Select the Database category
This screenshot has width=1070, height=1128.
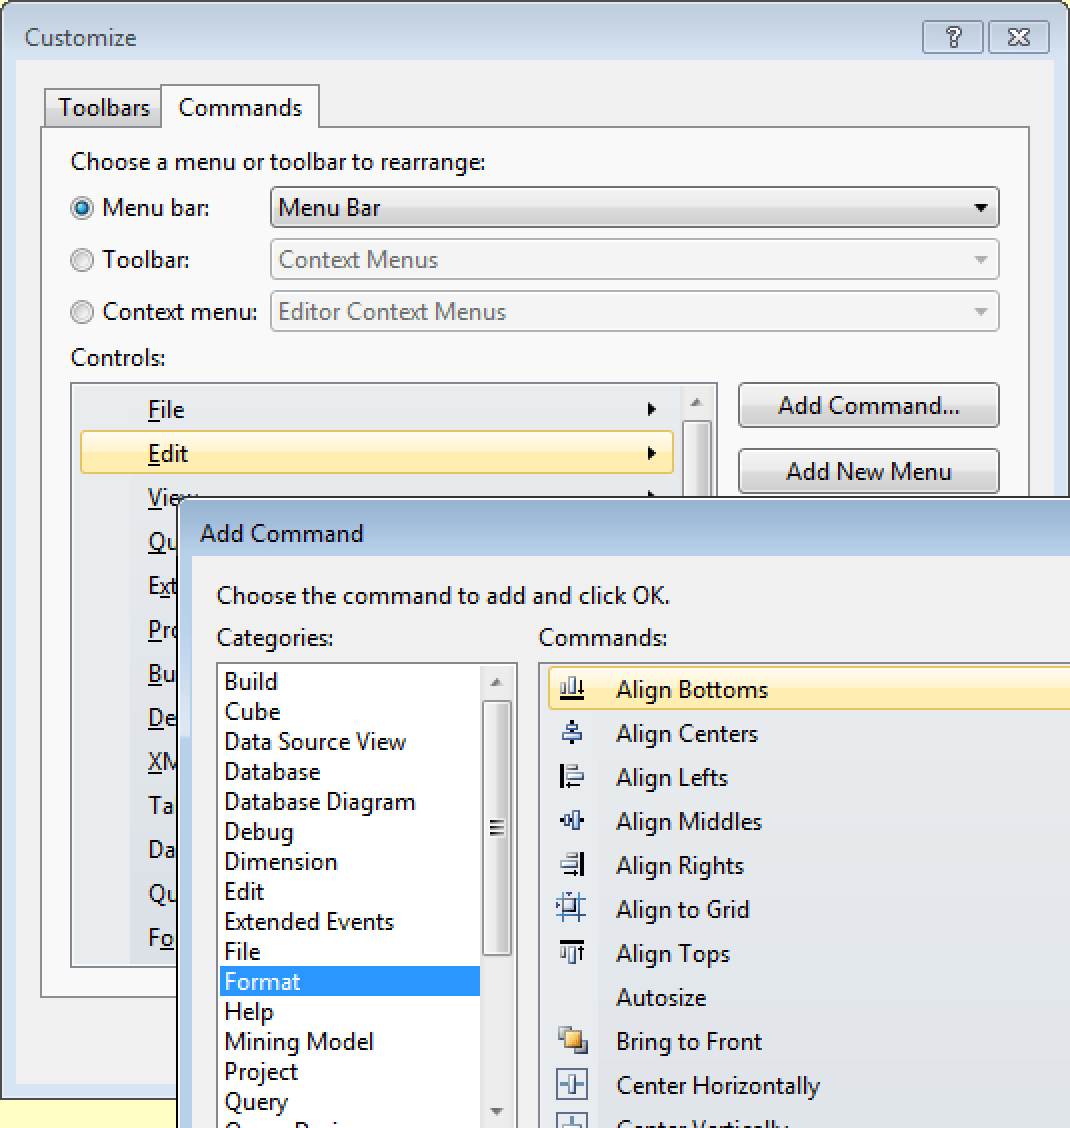click(x=350, y=772)
